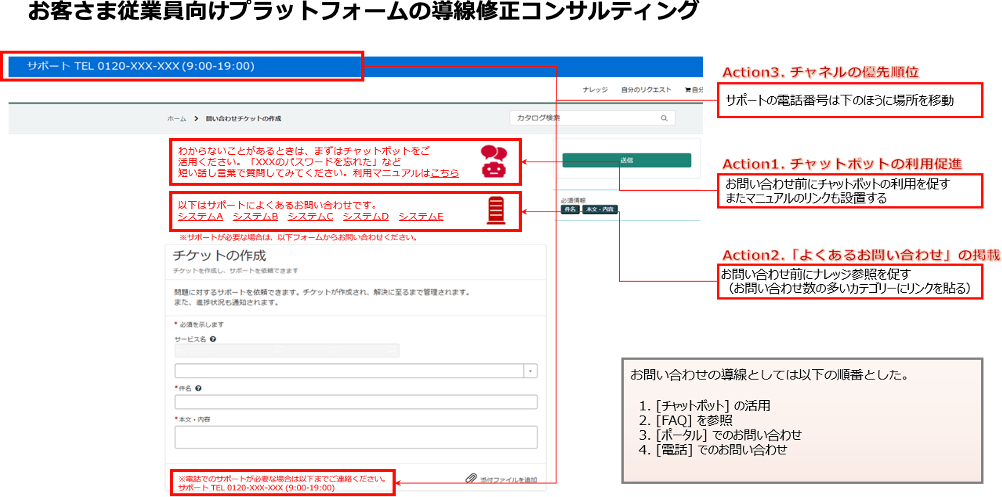The width and height of the screenshot is (1002, 497).
Task: Click the 件名 subject input field
Action: pyautogui.click(x=356, y=402)
